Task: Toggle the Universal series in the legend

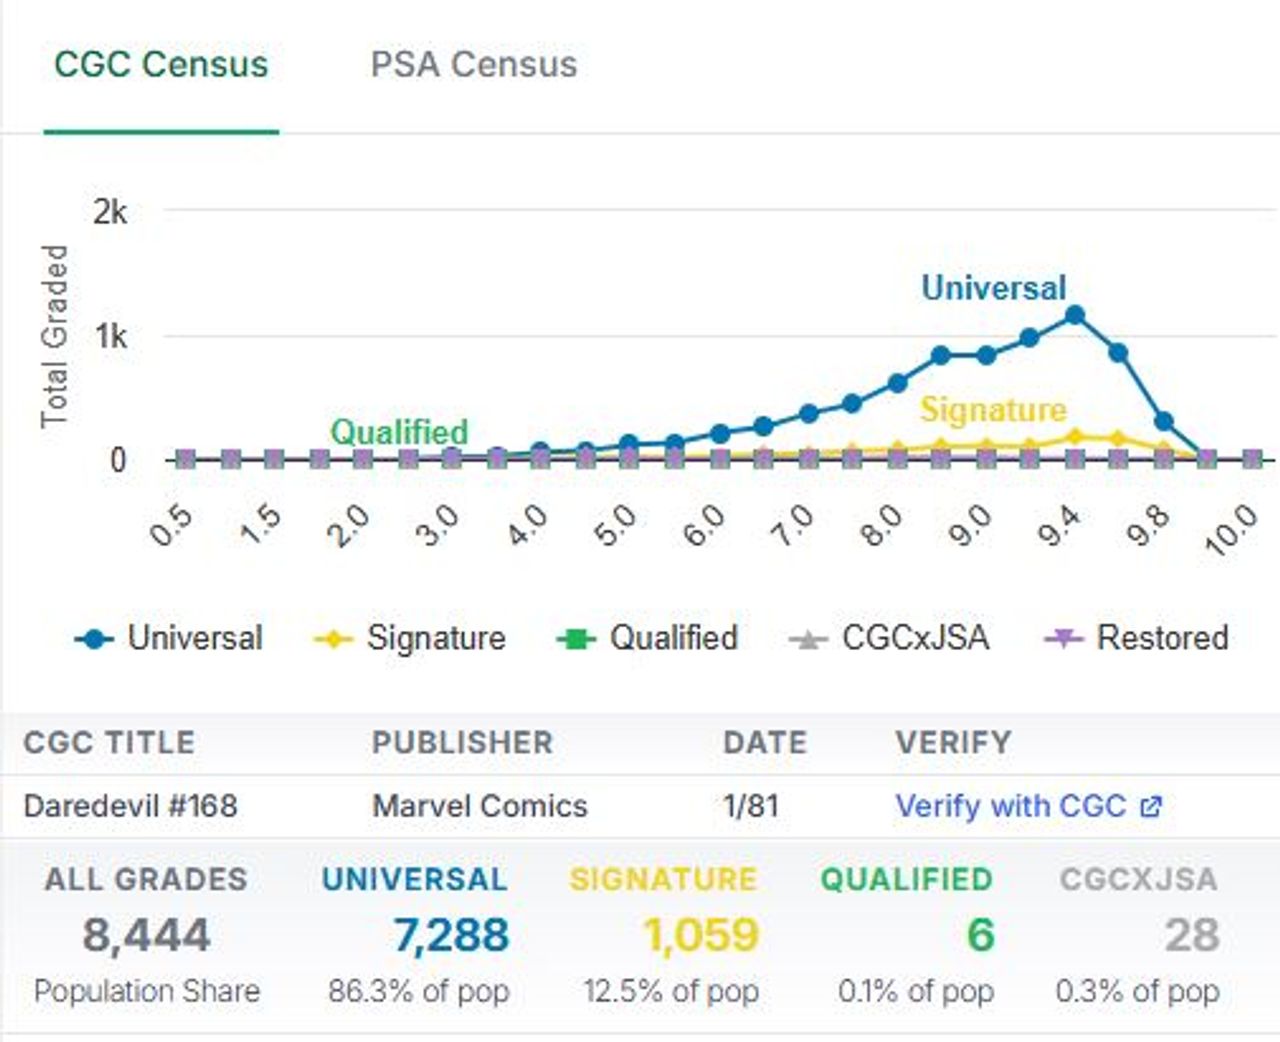Action: click(195, 638)
